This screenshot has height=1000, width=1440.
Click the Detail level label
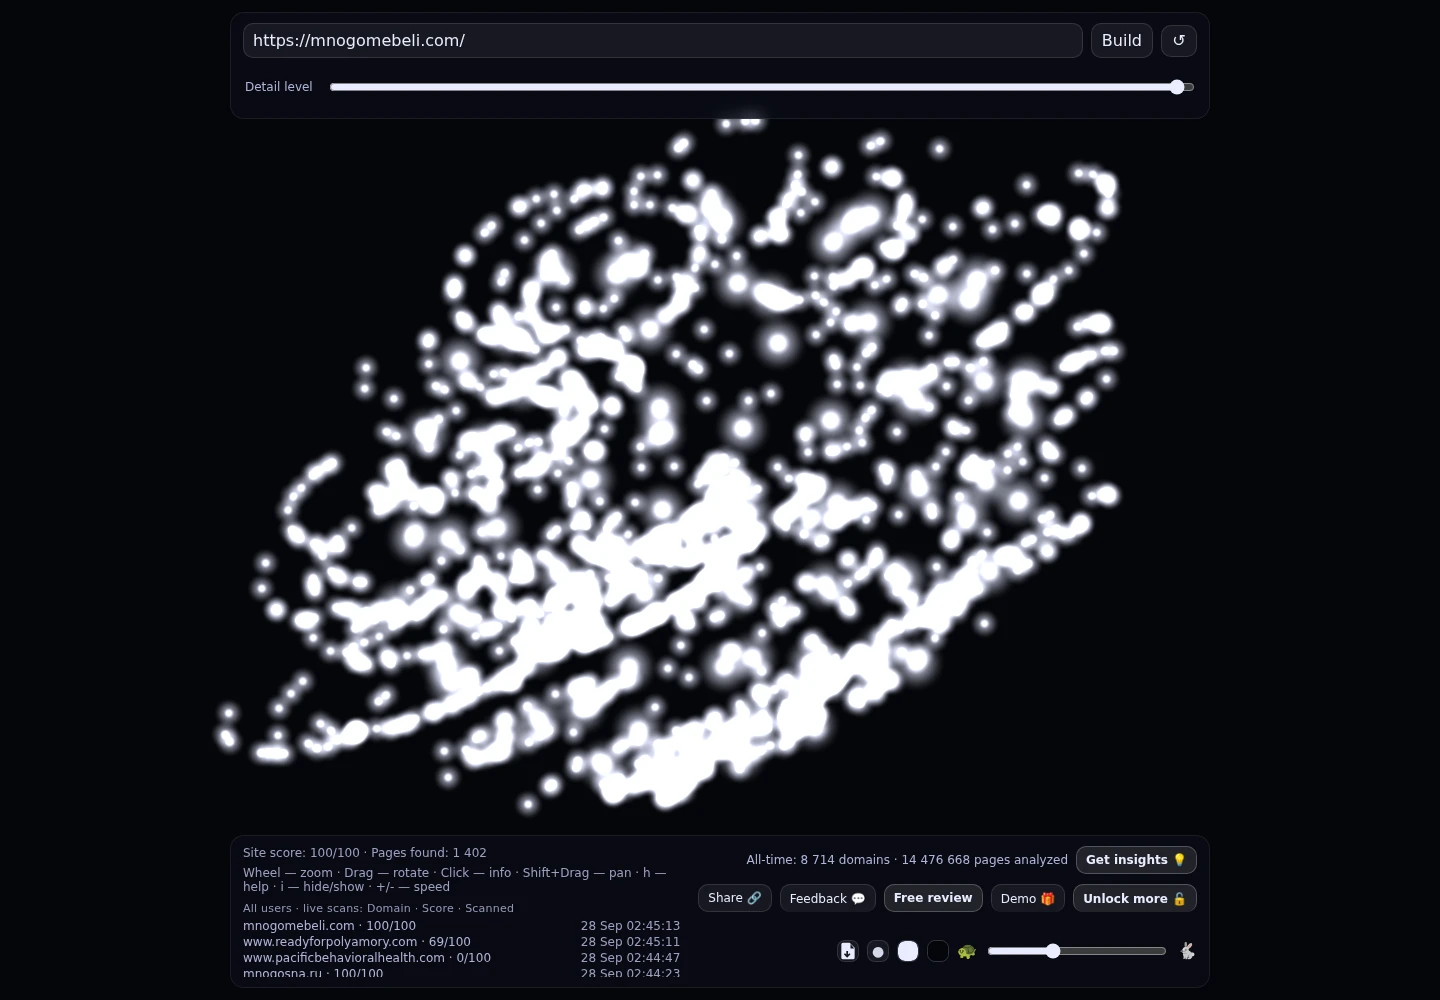[279, 87]
